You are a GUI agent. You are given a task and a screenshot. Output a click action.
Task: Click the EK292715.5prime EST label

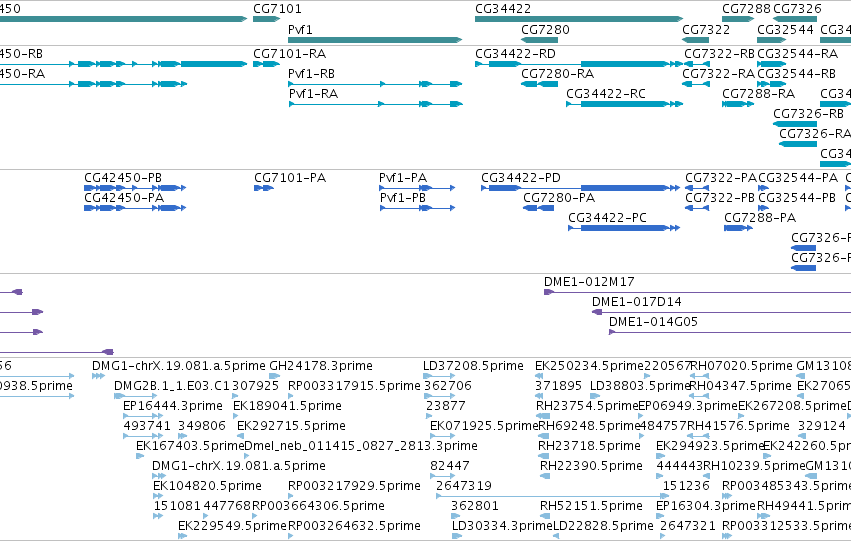[x=291, y=427]
